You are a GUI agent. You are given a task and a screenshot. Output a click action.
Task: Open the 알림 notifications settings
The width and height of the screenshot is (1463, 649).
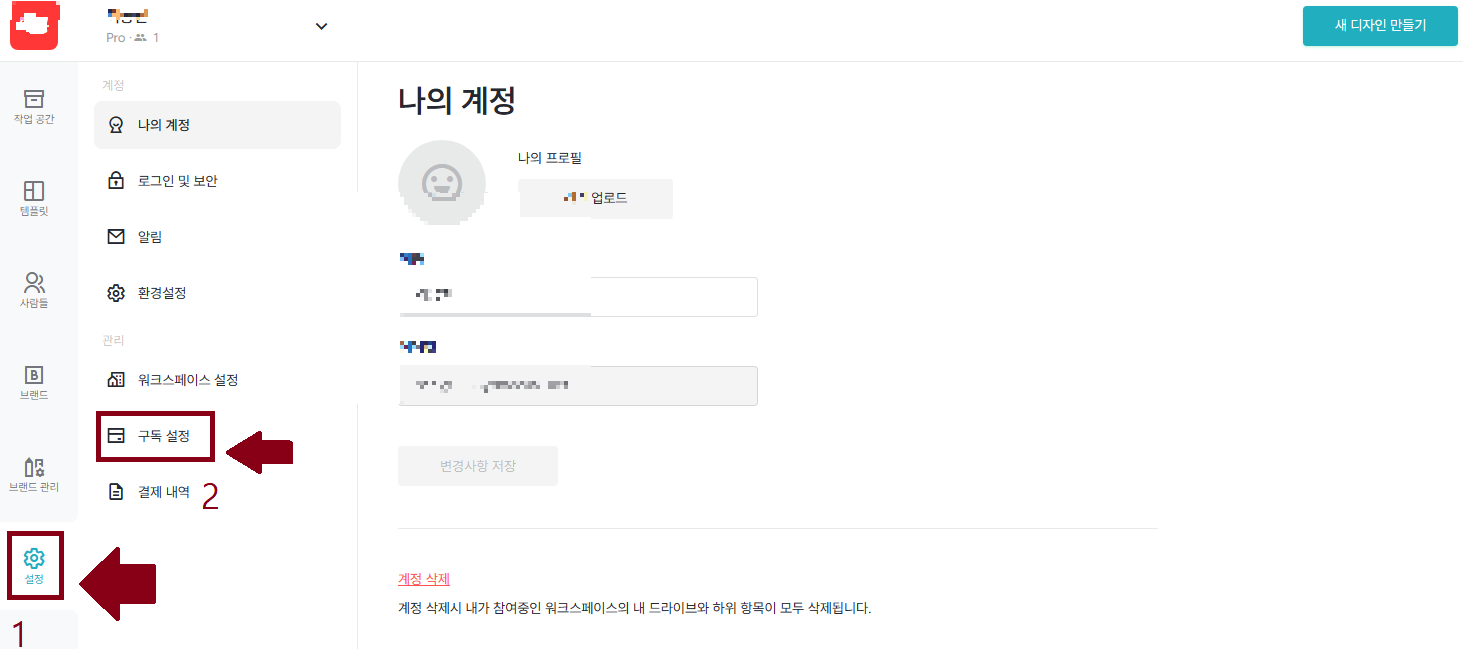148,236
